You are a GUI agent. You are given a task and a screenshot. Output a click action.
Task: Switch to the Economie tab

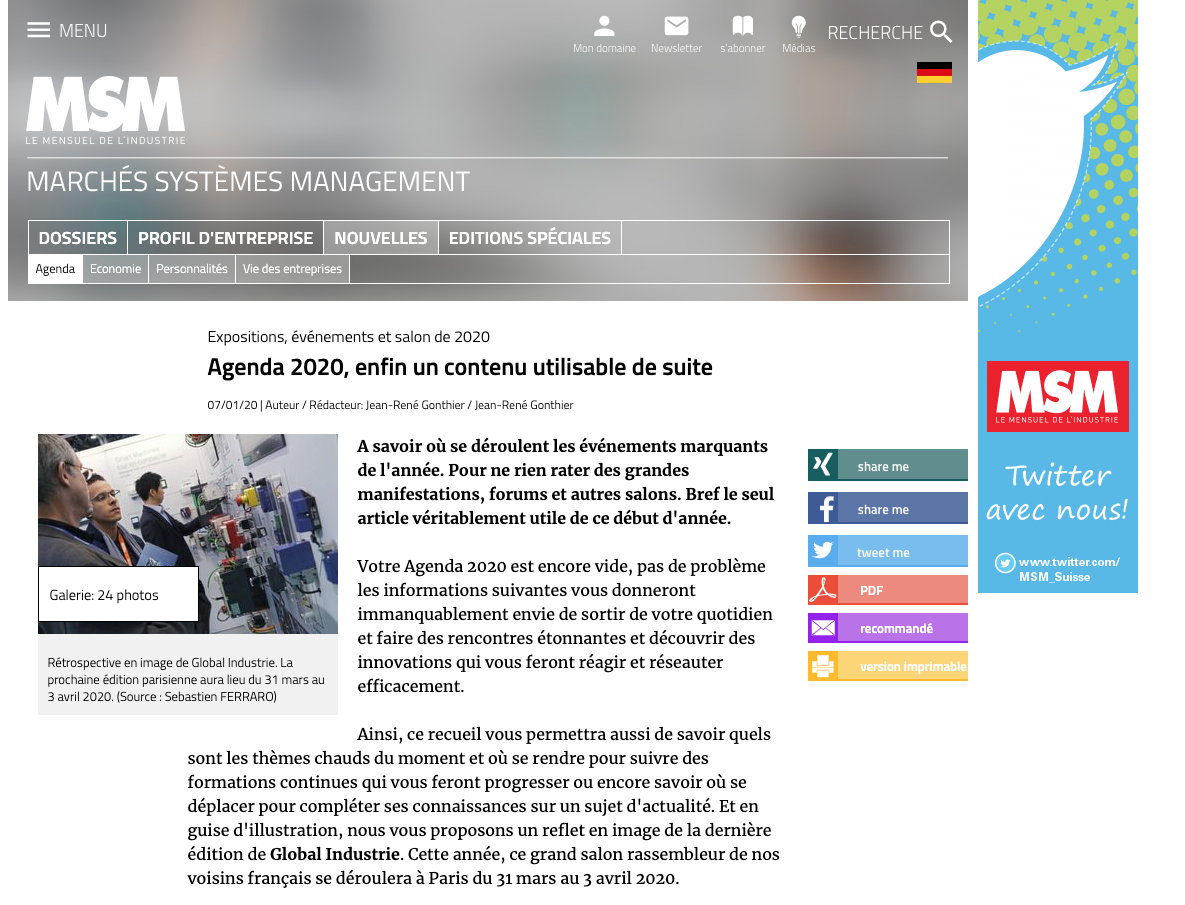pyautogui.click(x=115, y=269)
